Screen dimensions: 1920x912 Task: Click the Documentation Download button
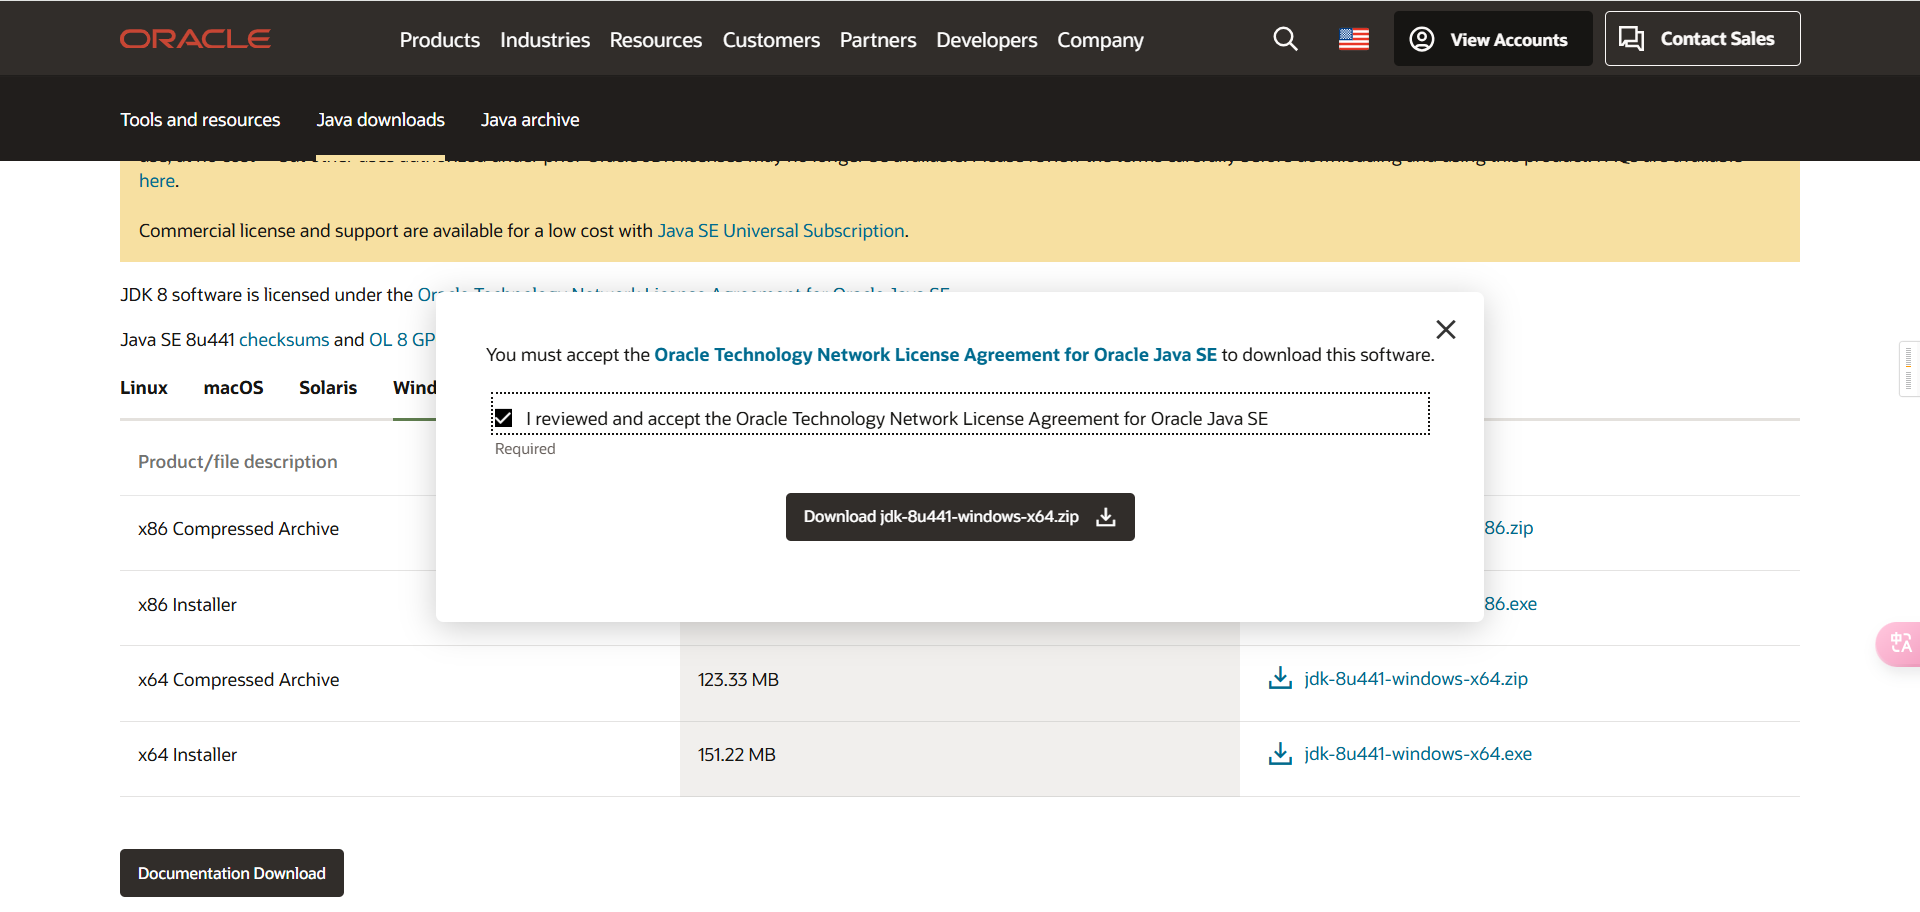point(231,873)
